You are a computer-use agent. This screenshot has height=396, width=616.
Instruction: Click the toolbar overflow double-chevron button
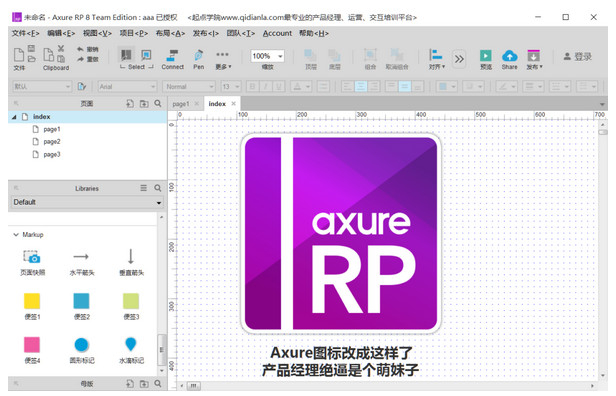click(x=459, y=59)
